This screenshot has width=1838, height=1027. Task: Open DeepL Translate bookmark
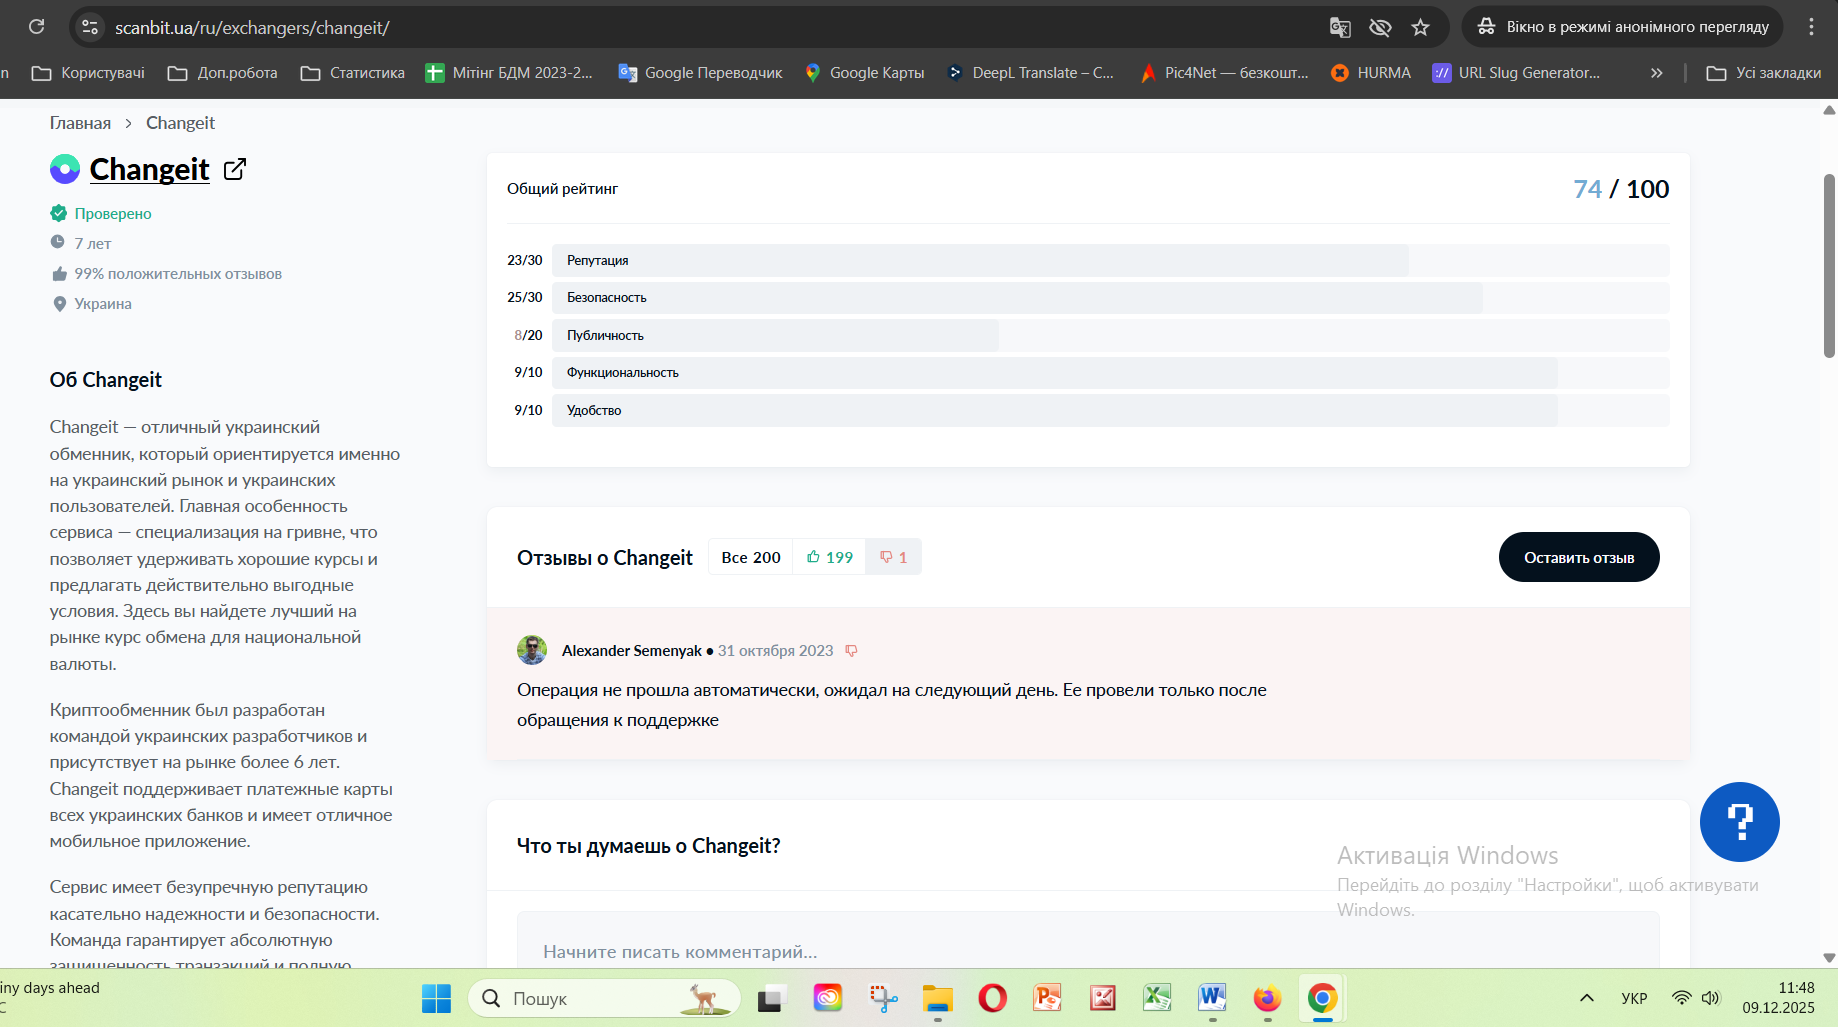tap(1030, 73)
